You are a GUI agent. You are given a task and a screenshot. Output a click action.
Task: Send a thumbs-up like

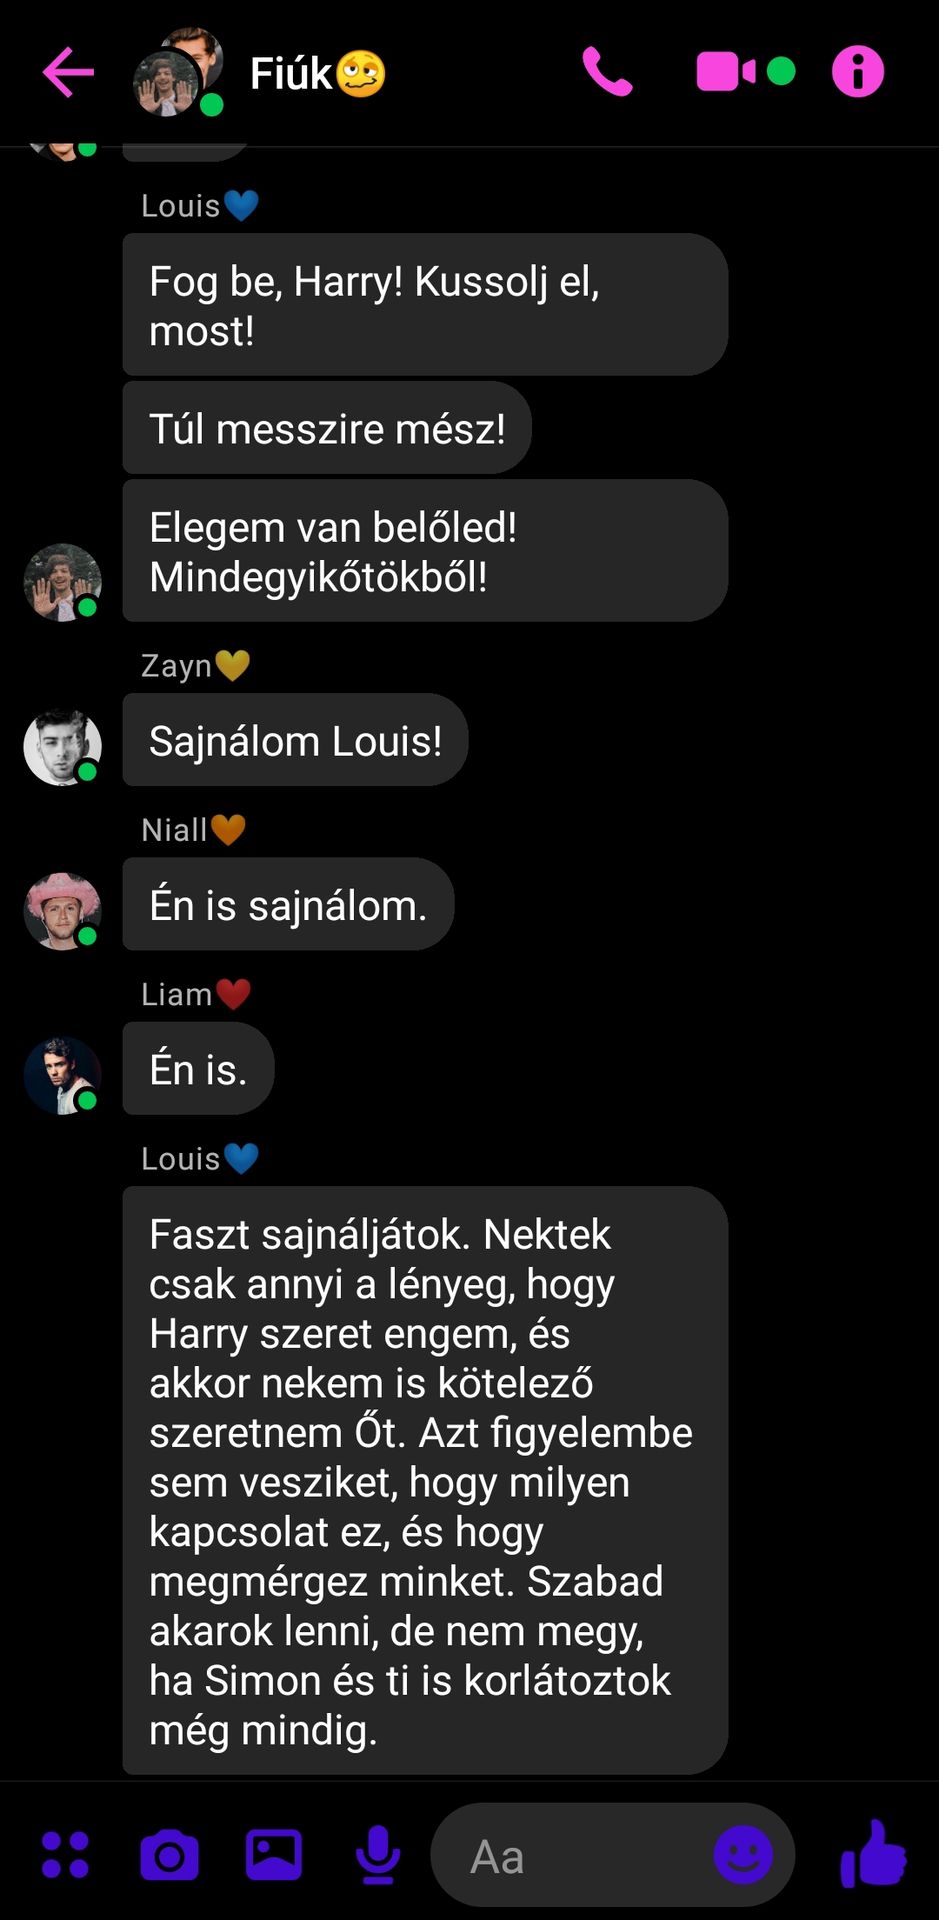pyautogui.click(x=873, y=1855)
